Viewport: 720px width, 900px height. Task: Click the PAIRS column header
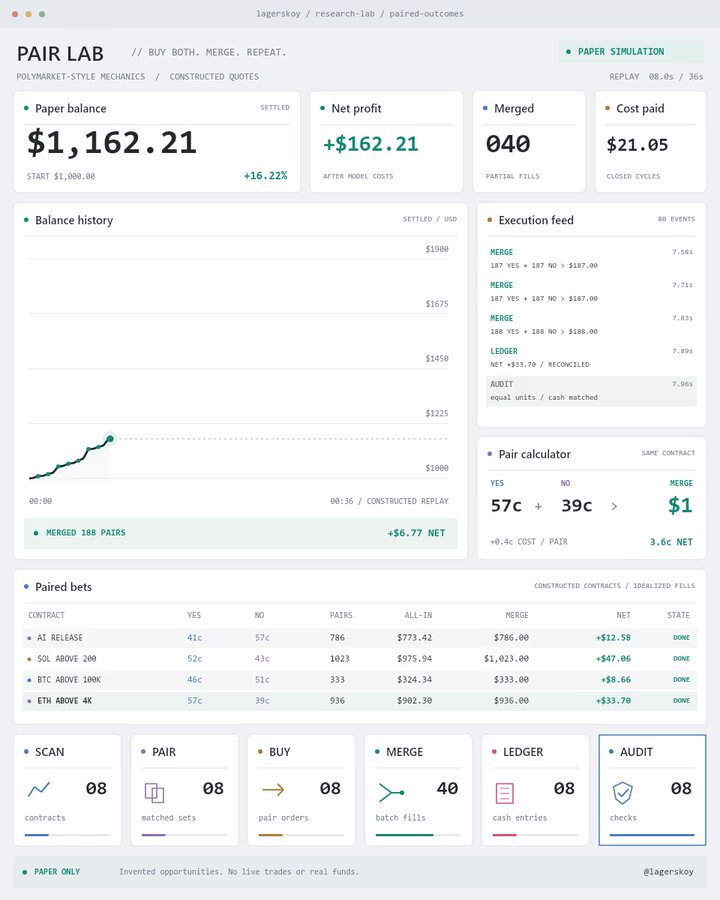pos(341,615)
